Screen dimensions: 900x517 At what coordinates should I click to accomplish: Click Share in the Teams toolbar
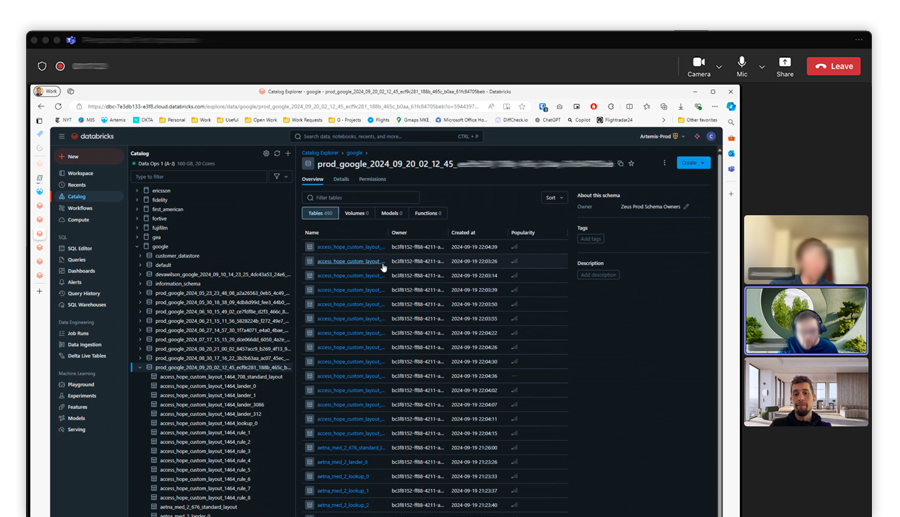click(785, 67)
